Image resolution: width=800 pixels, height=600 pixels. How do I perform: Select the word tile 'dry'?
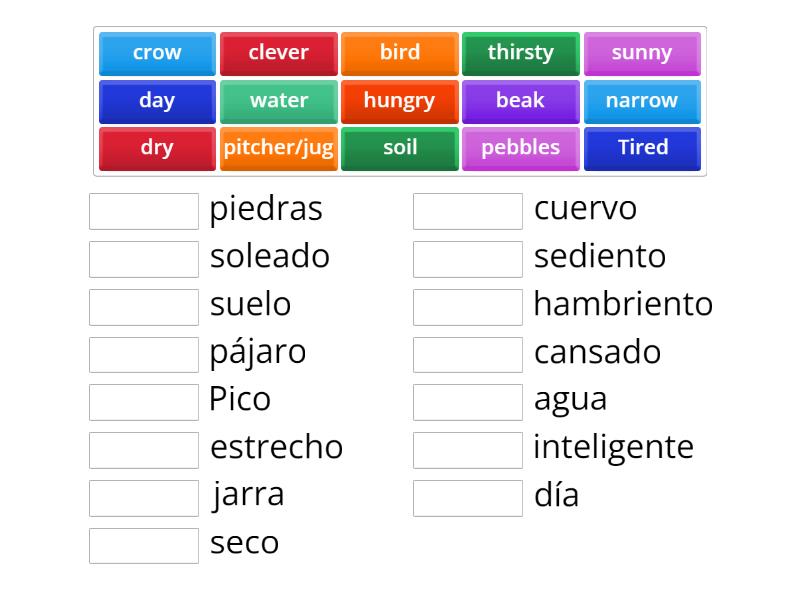point(156,147)
